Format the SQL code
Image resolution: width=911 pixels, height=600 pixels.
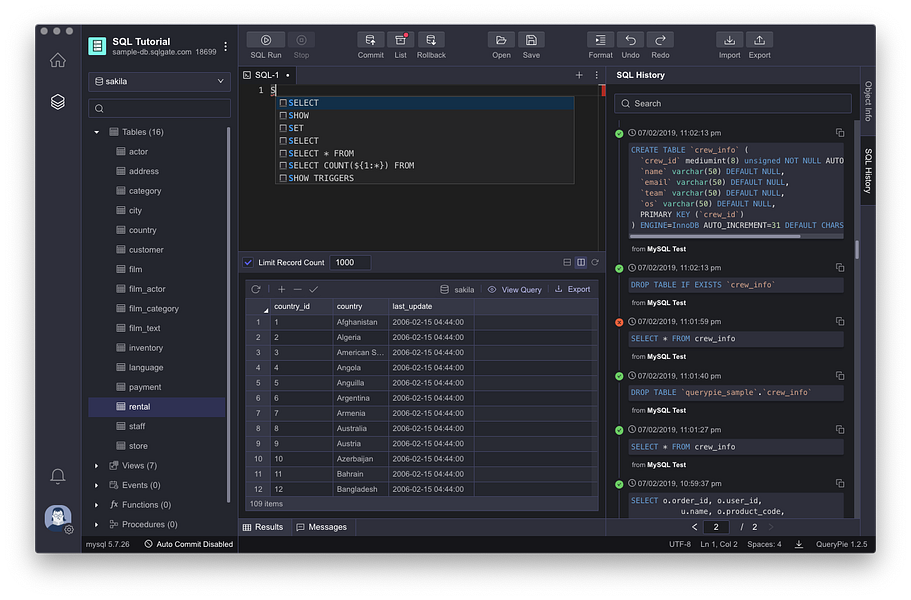click(600, 40)
